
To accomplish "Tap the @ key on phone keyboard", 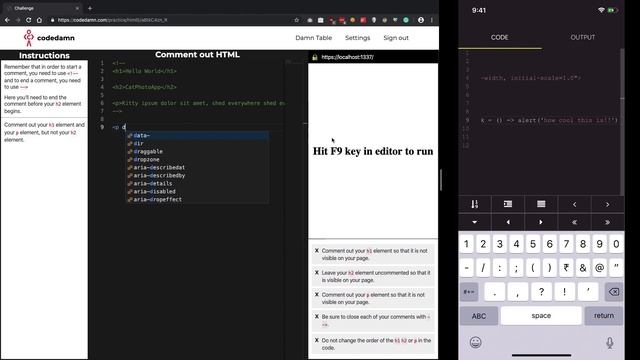I will 600,268.
